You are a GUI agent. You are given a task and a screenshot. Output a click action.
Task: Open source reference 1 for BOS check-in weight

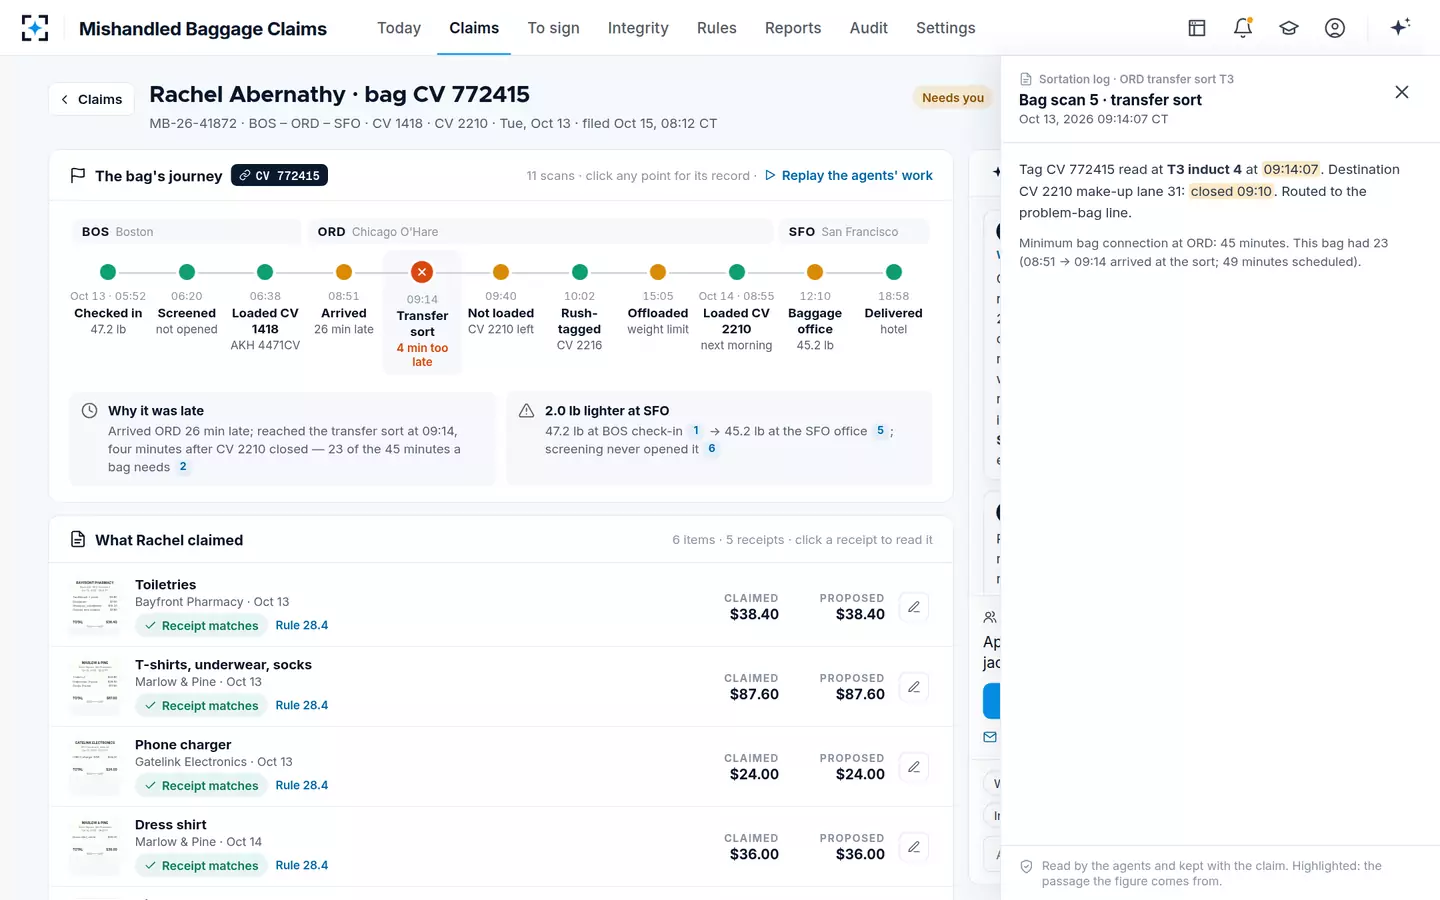(696, 431)
